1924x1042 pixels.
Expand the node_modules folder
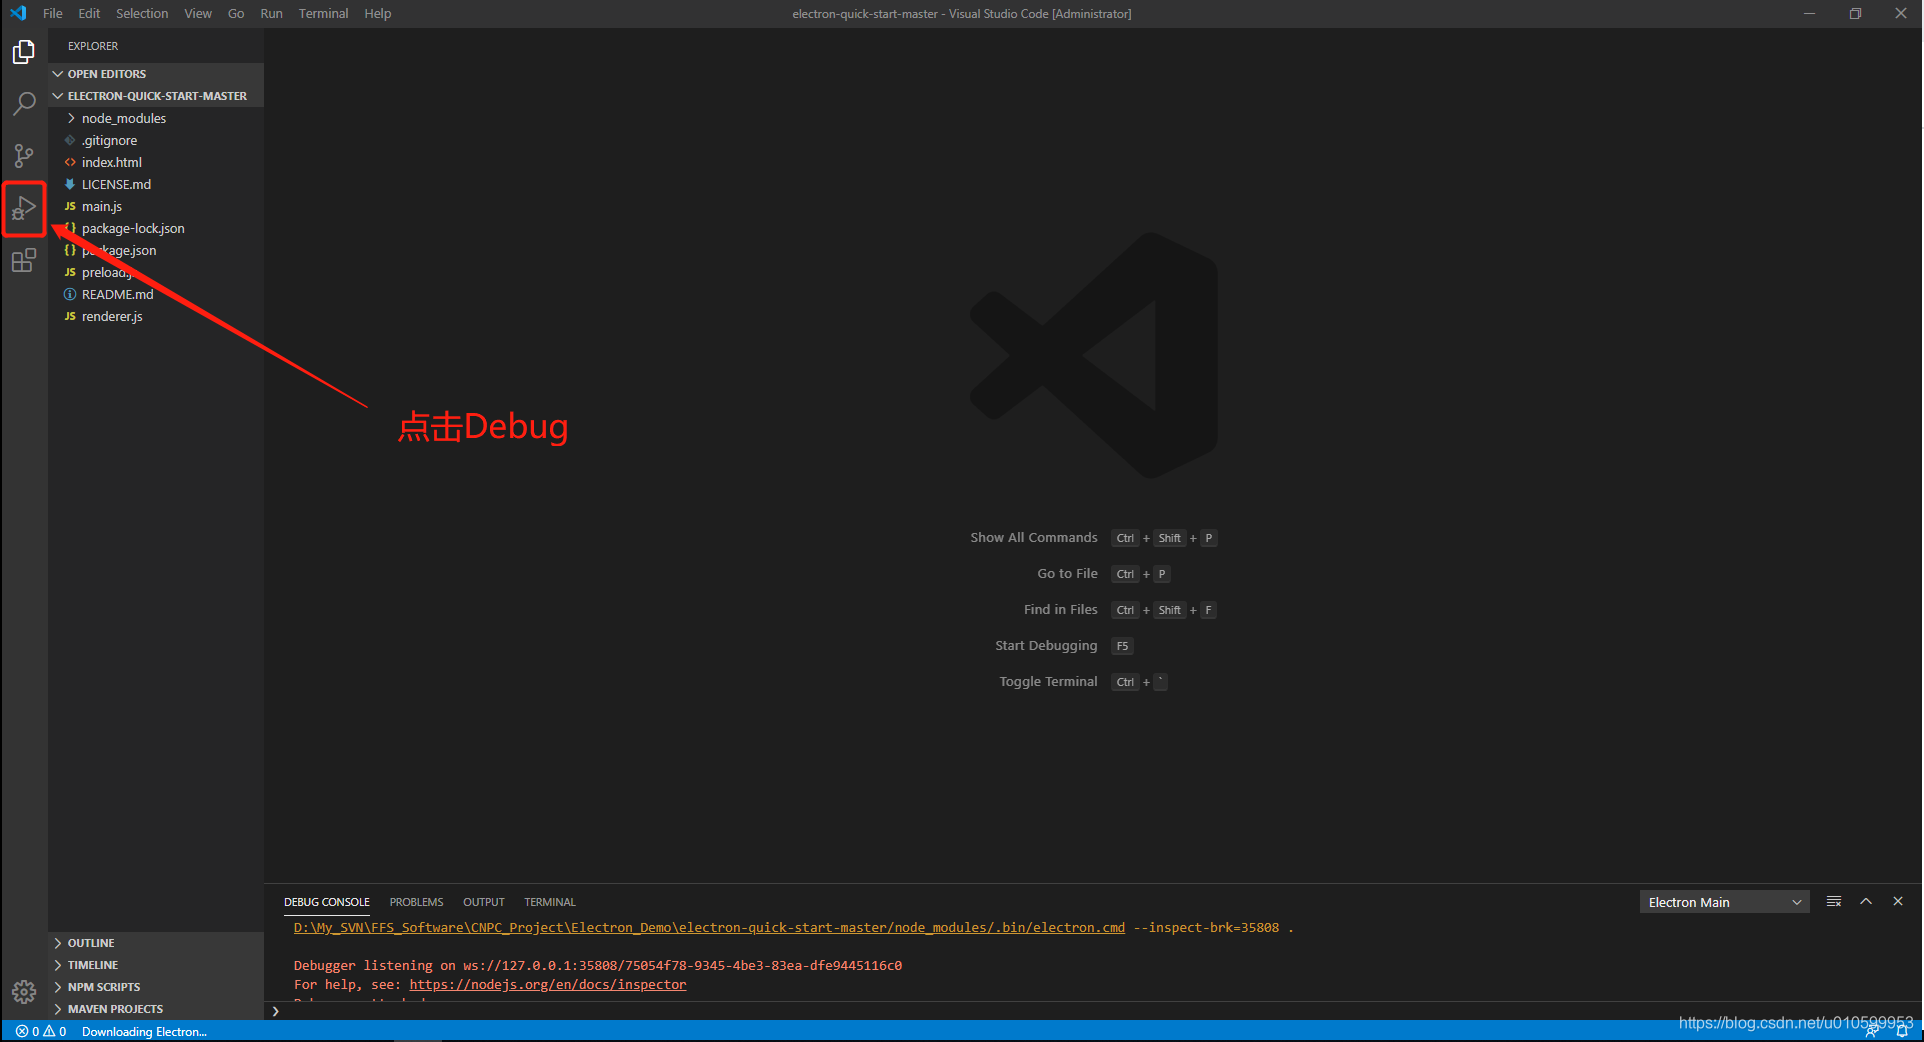pos(156,118)
